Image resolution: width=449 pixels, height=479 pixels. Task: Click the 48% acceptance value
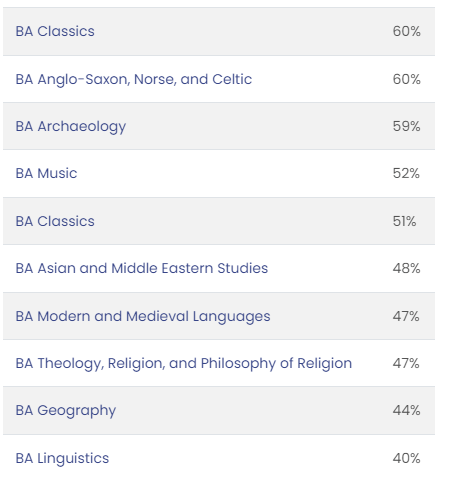click(x=406, y=268)
